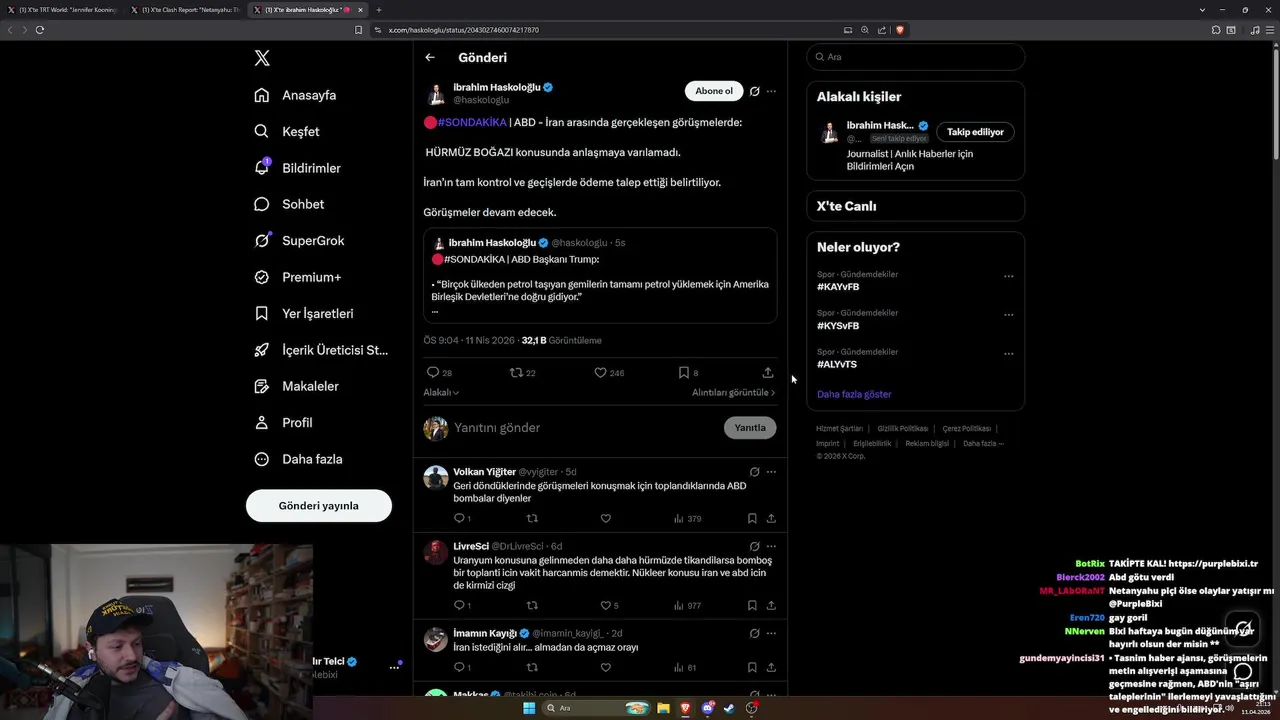
Task: Open Makaleler from the sidebar
Action: 297,386
